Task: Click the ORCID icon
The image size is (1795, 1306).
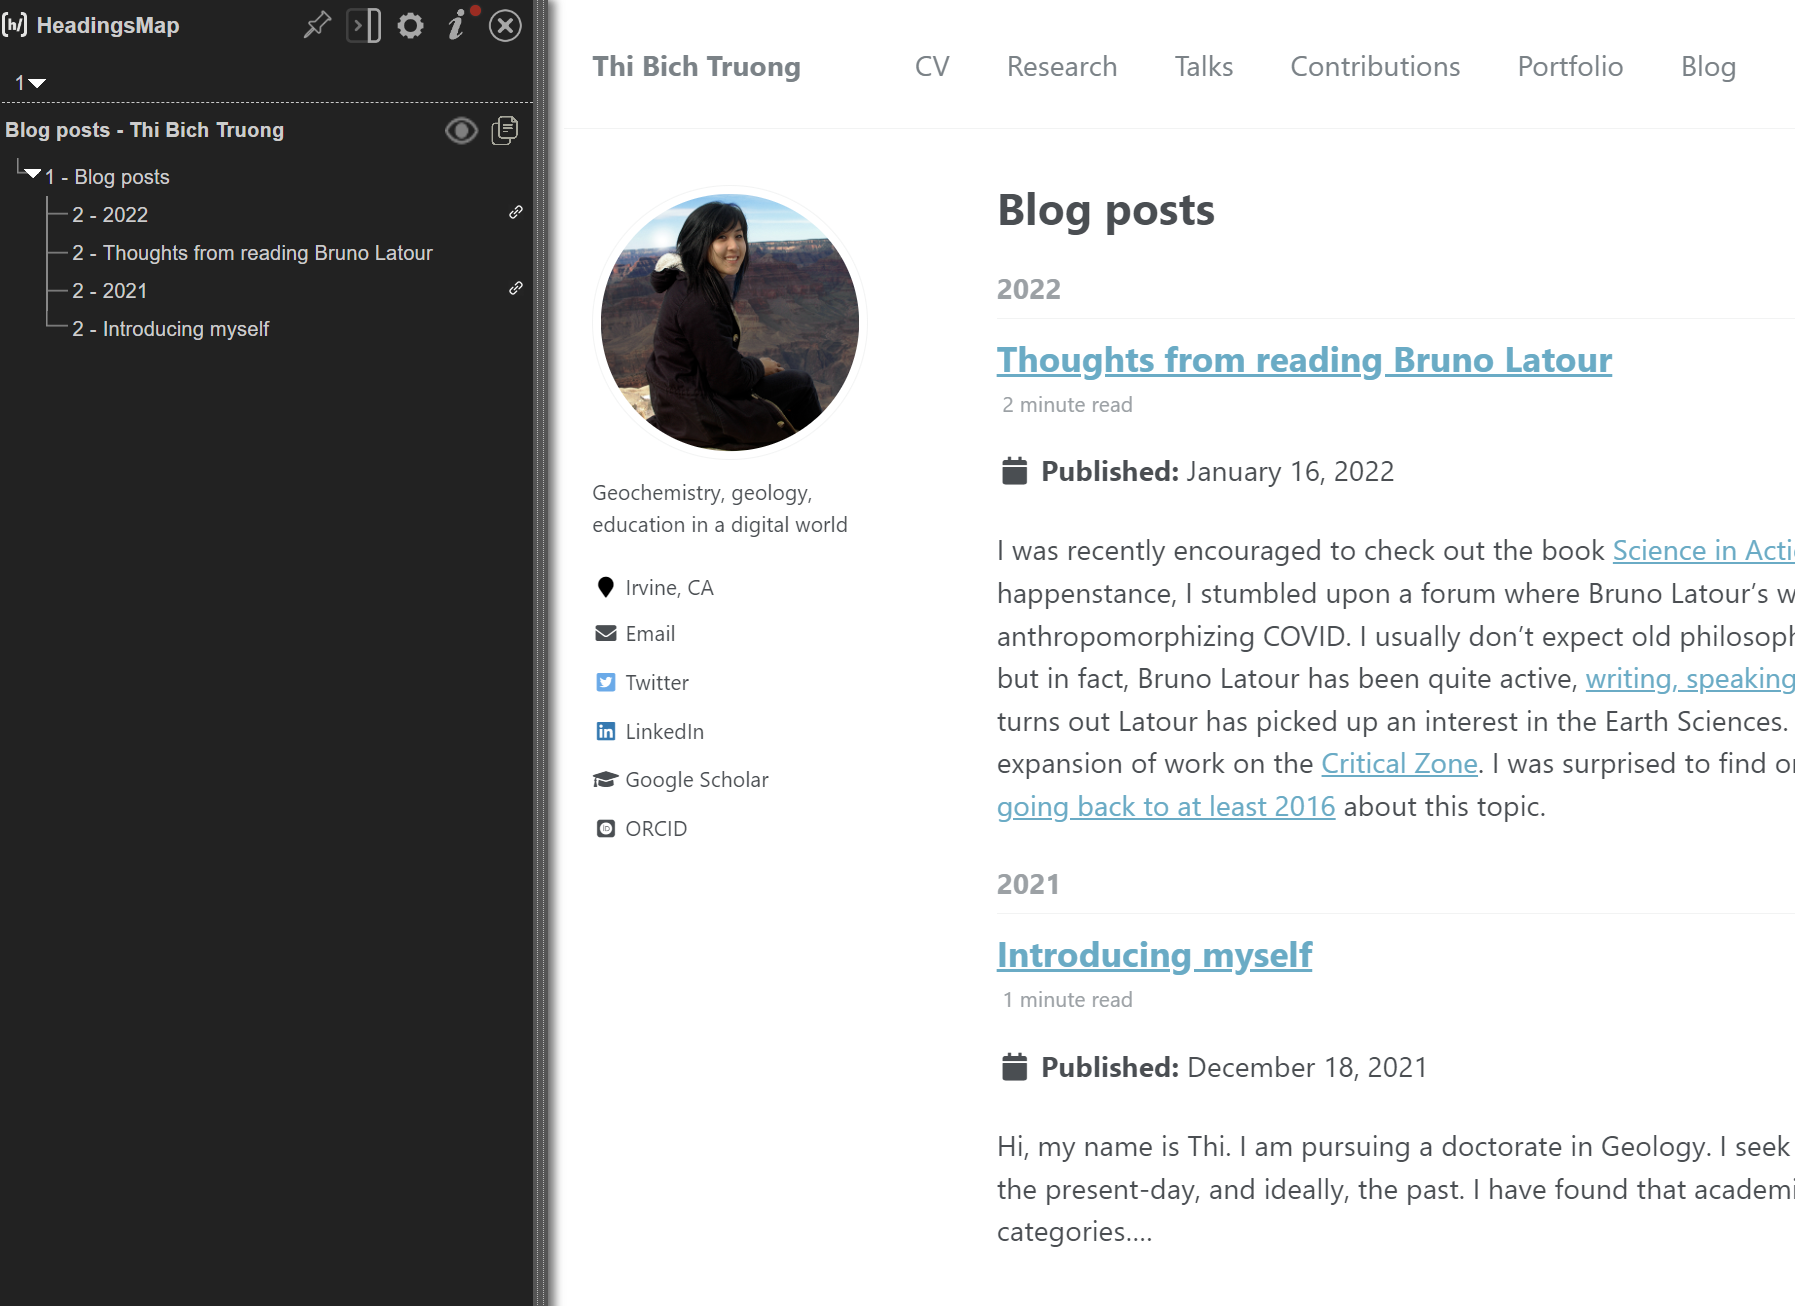Action: coord(605,828)
